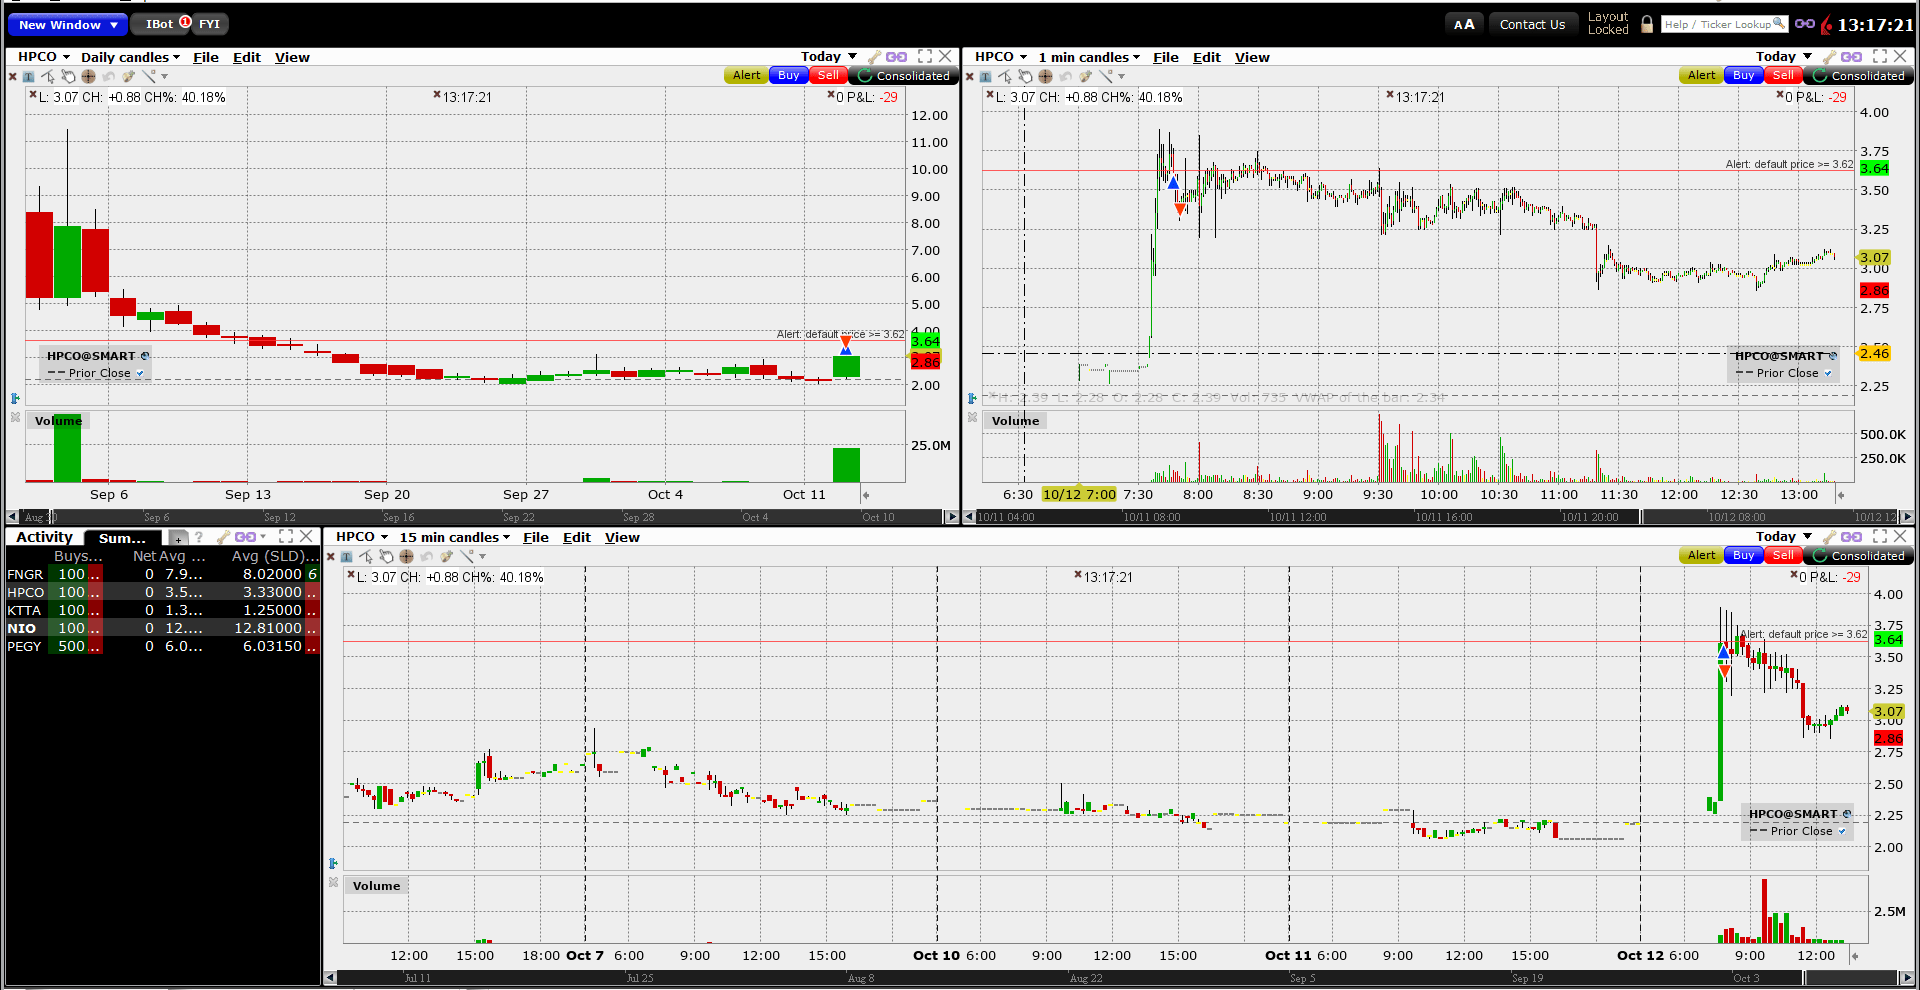Select text annotation tool in 15 min chart
This screenshot has width=1920, height=990.
(x=347, y=556)
